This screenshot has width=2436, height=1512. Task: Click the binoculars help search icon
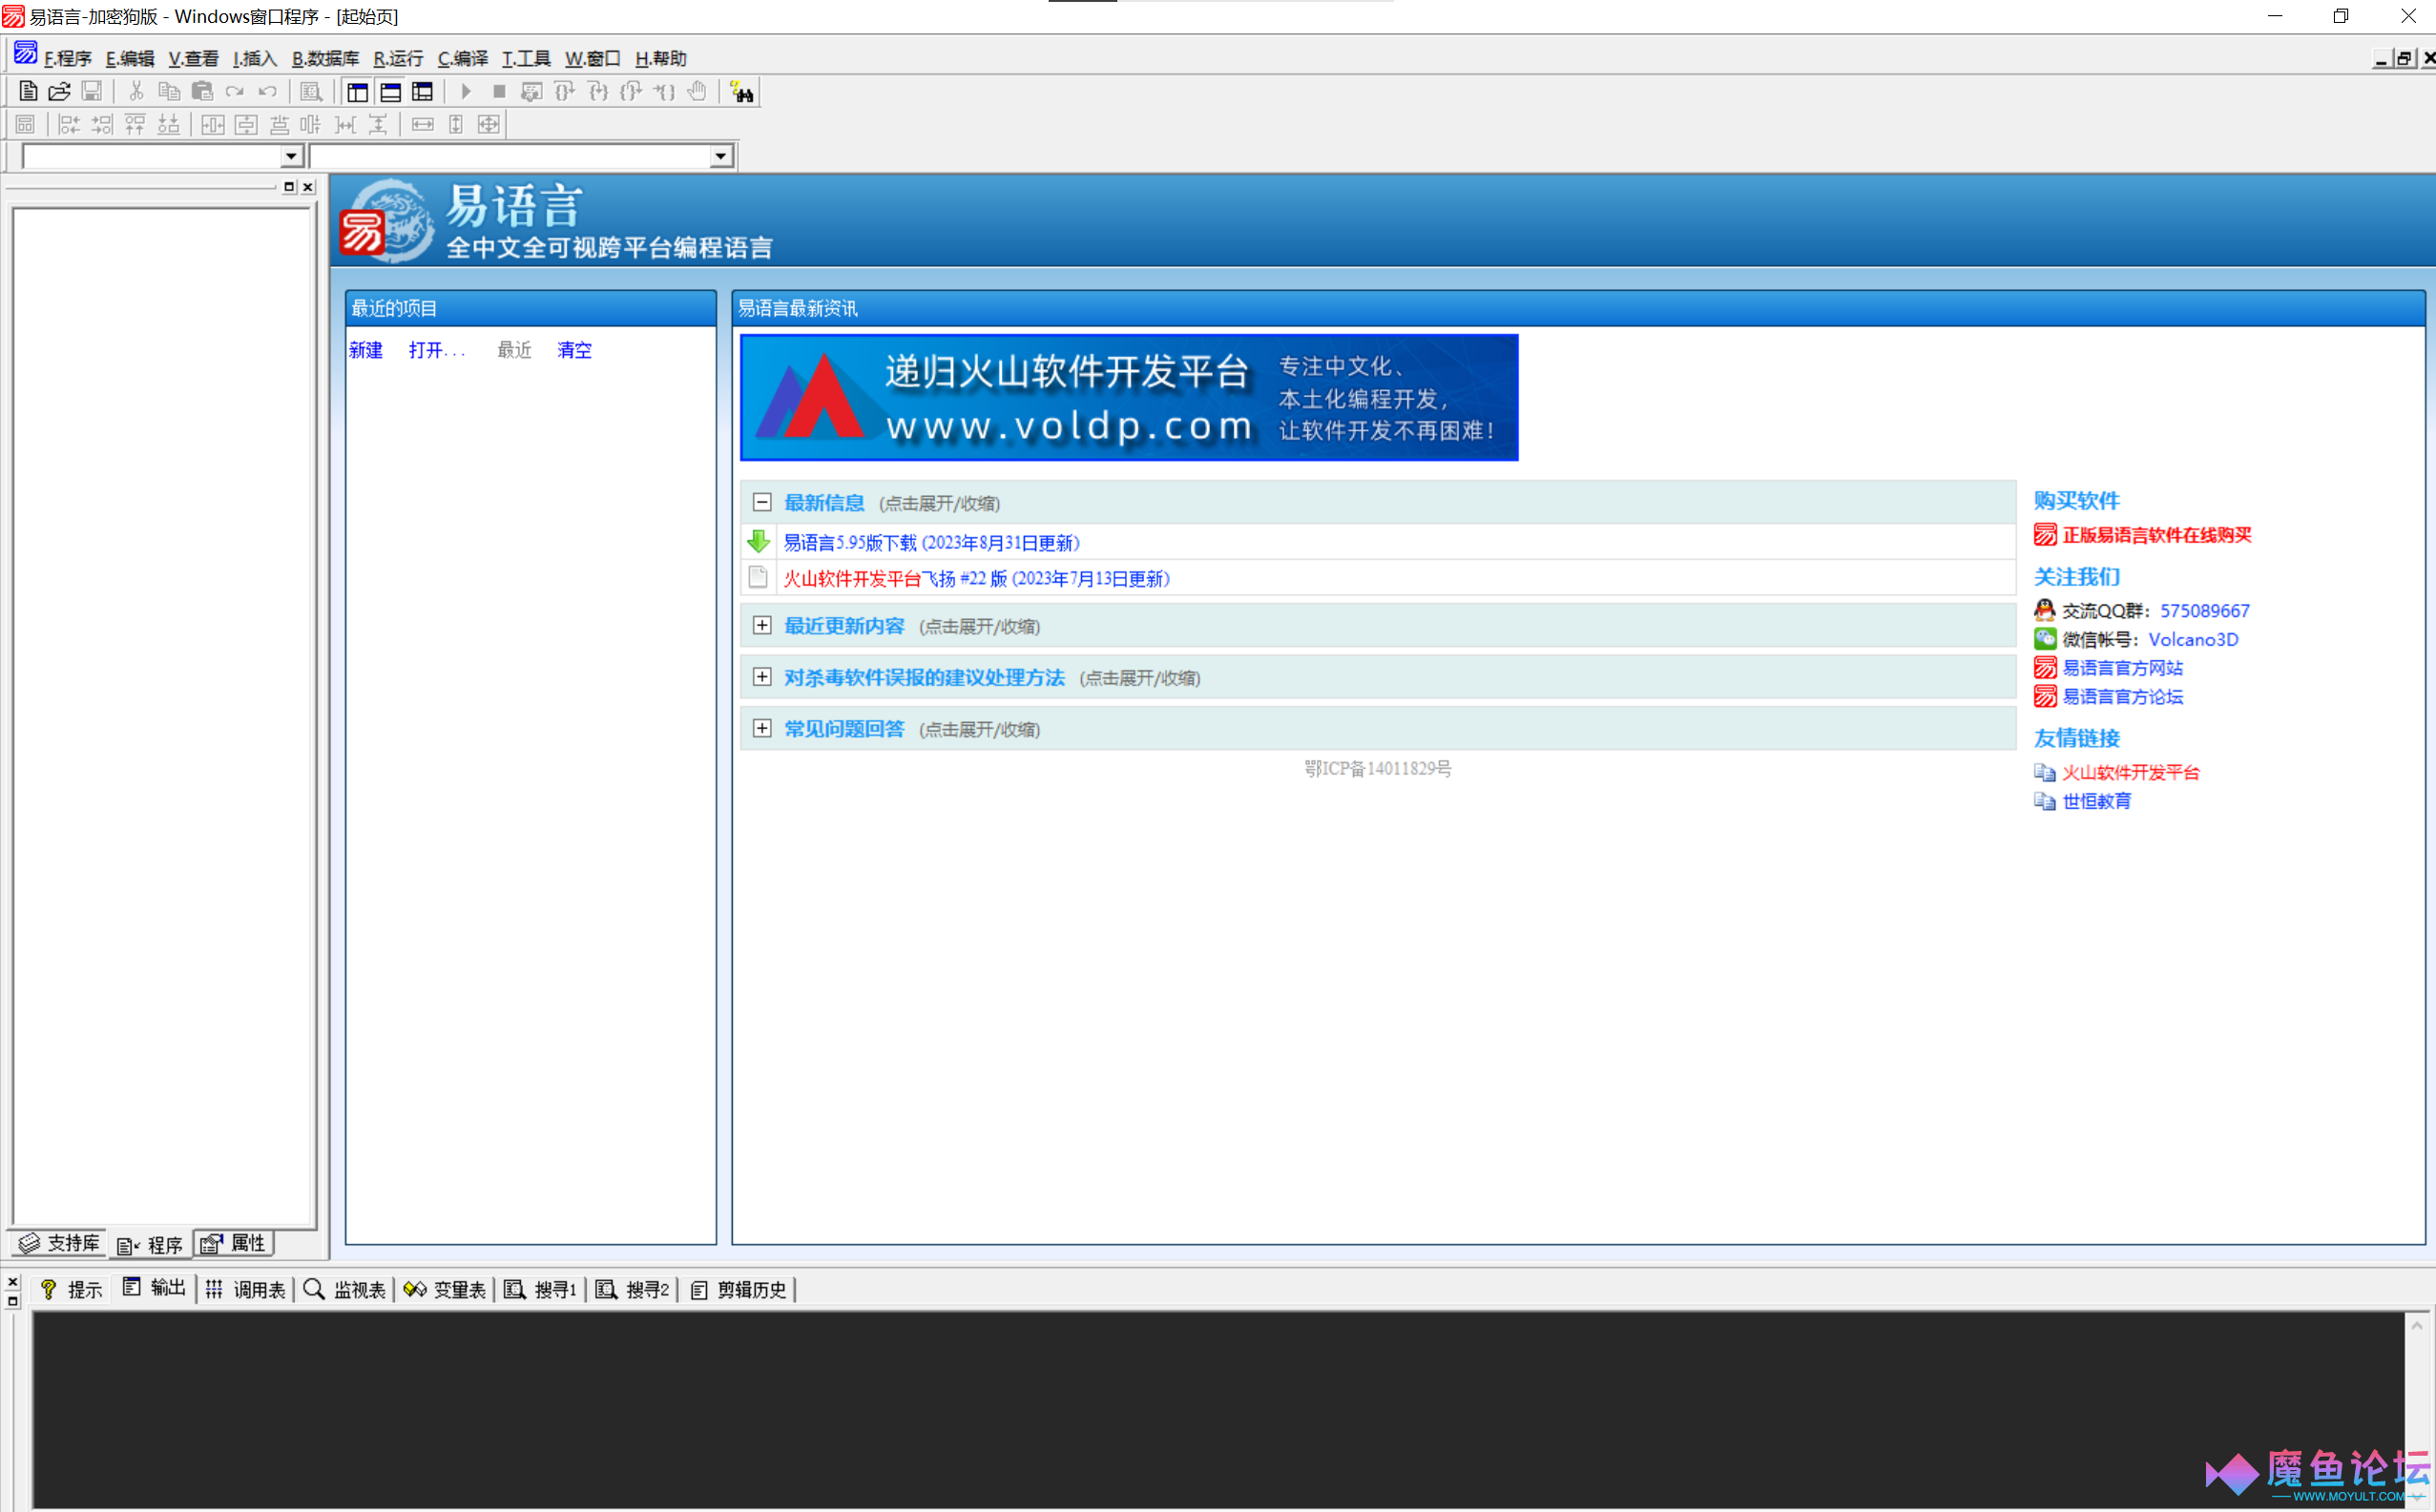pyautogui.click(x=742, y=92)
